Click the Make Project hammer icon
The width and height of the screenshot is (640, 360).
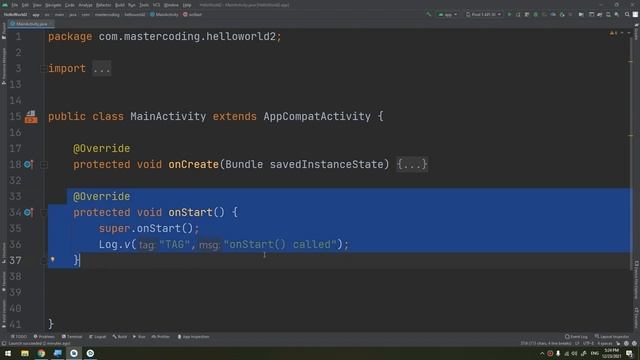tap(429, 14)
